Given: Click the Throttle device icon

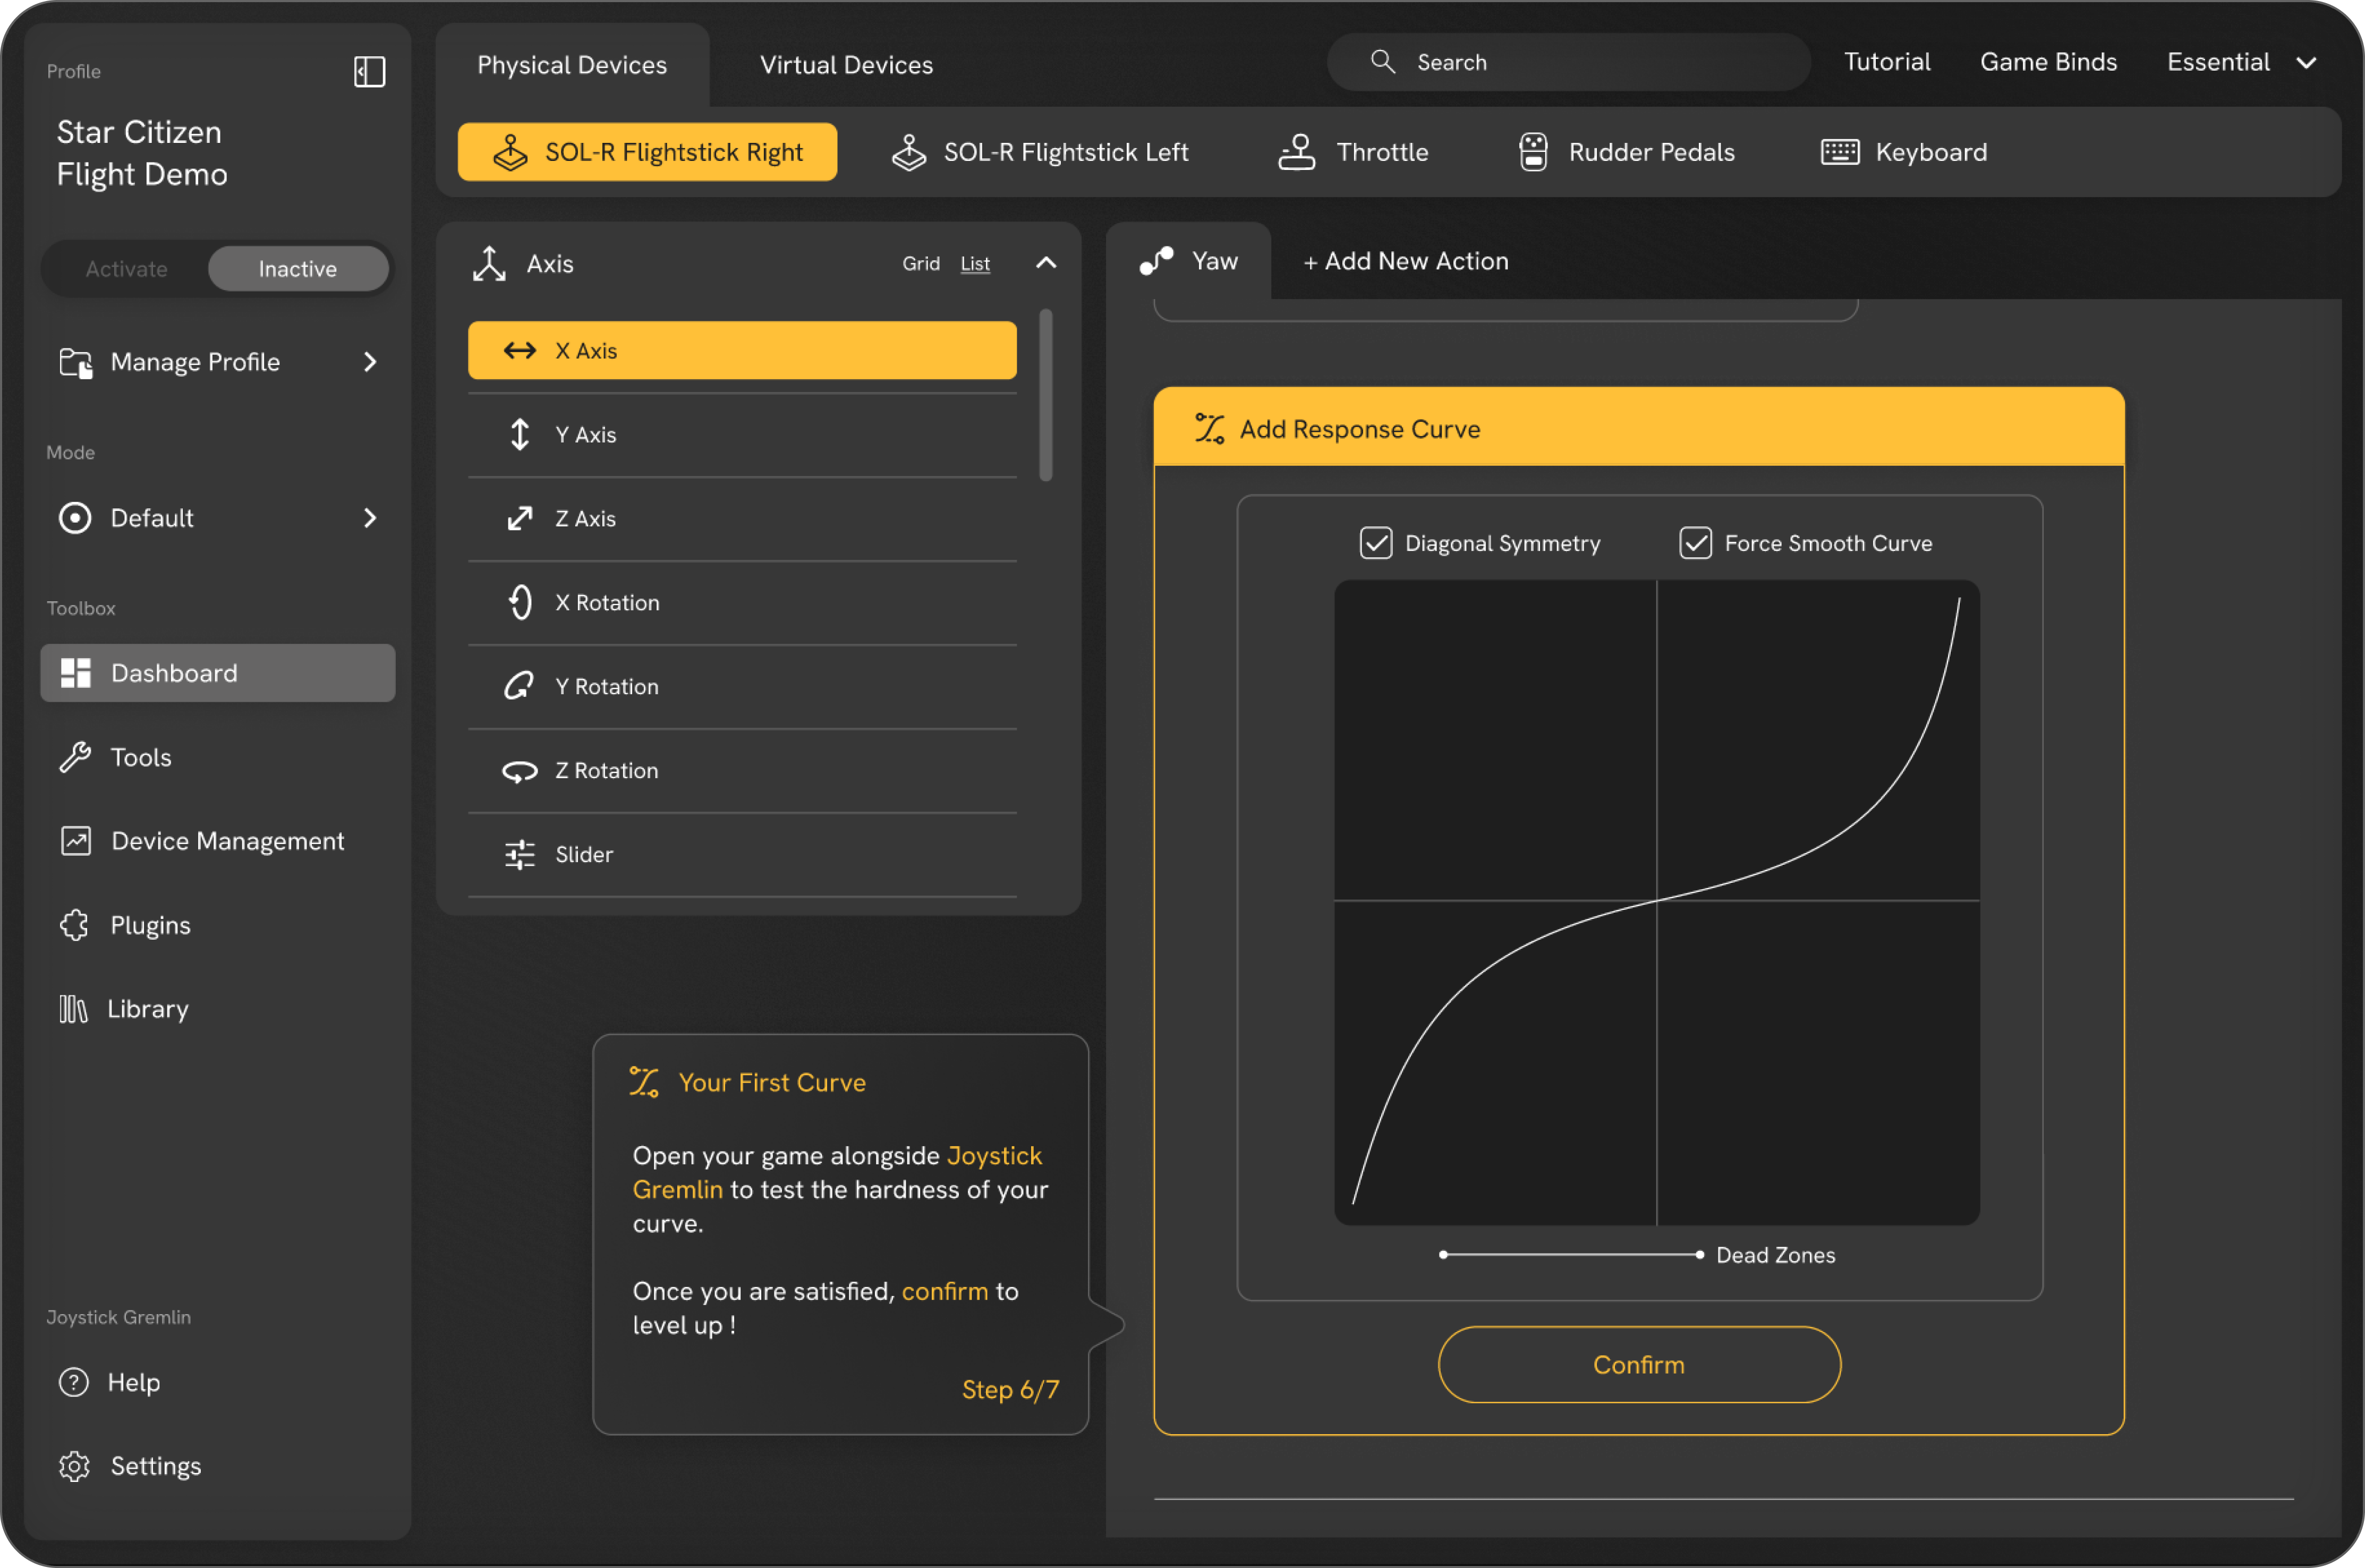Looking at the screenshot, I should (x=1297, y=152).
